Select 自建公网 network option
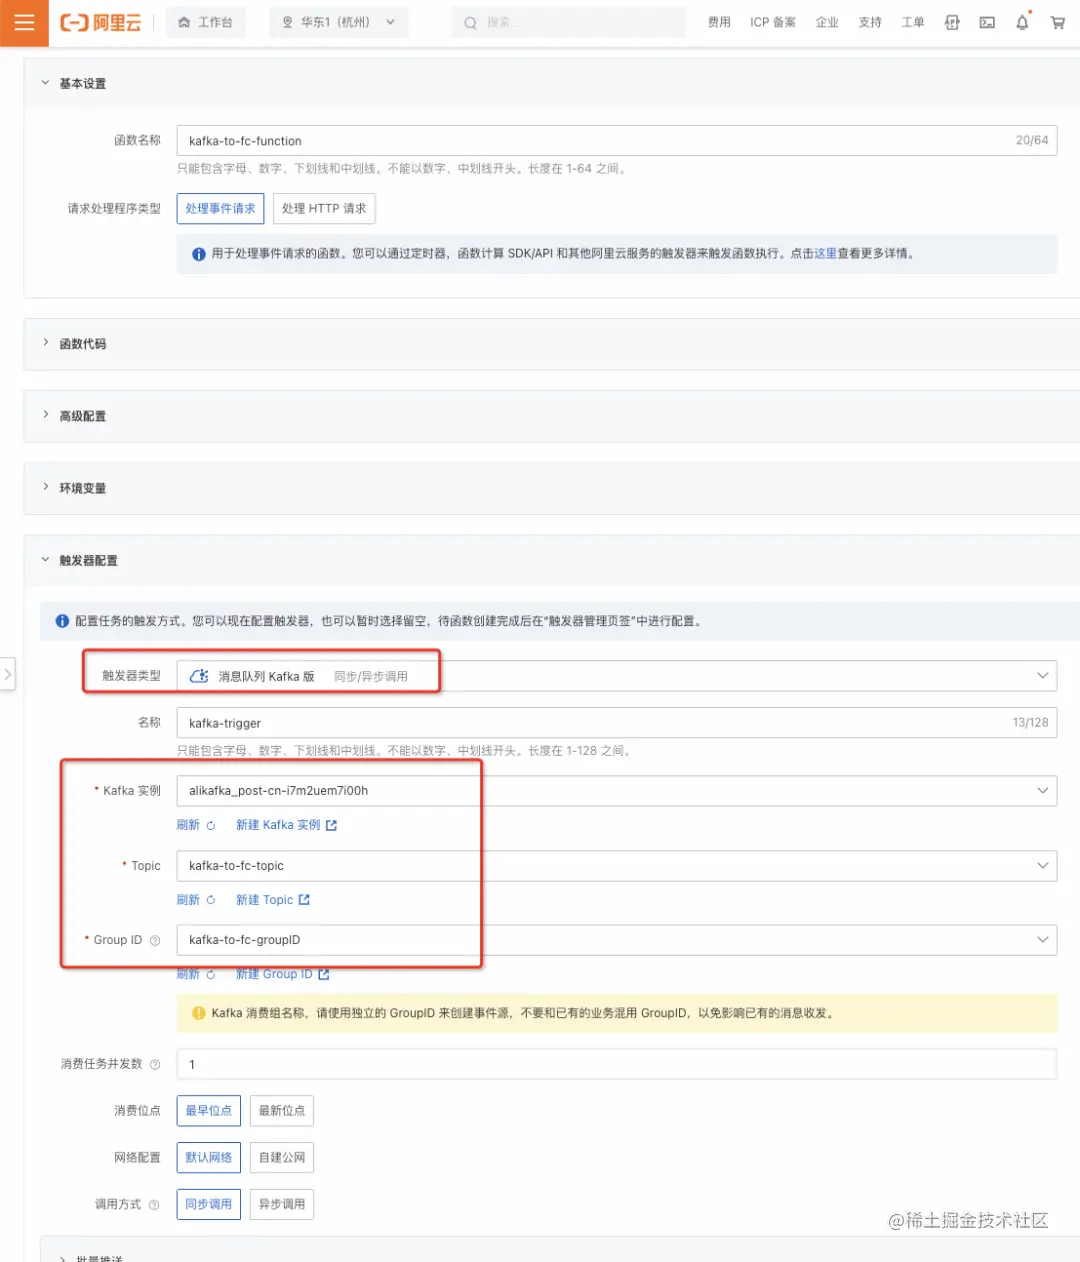1080x1262 pixels. 282,1158
